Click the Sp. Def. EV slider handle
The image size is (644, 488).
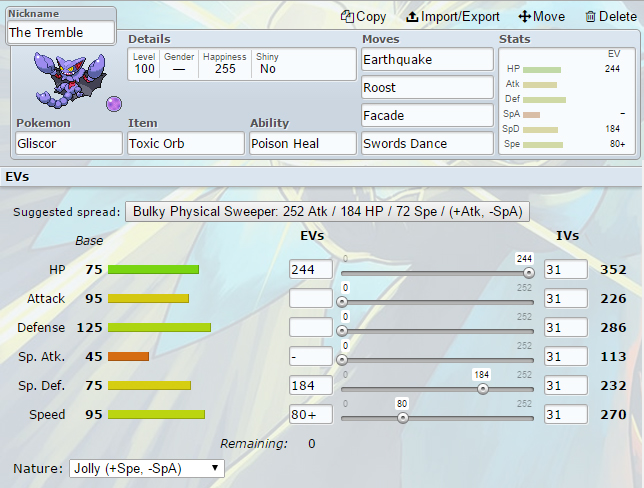tap(483, 388)
